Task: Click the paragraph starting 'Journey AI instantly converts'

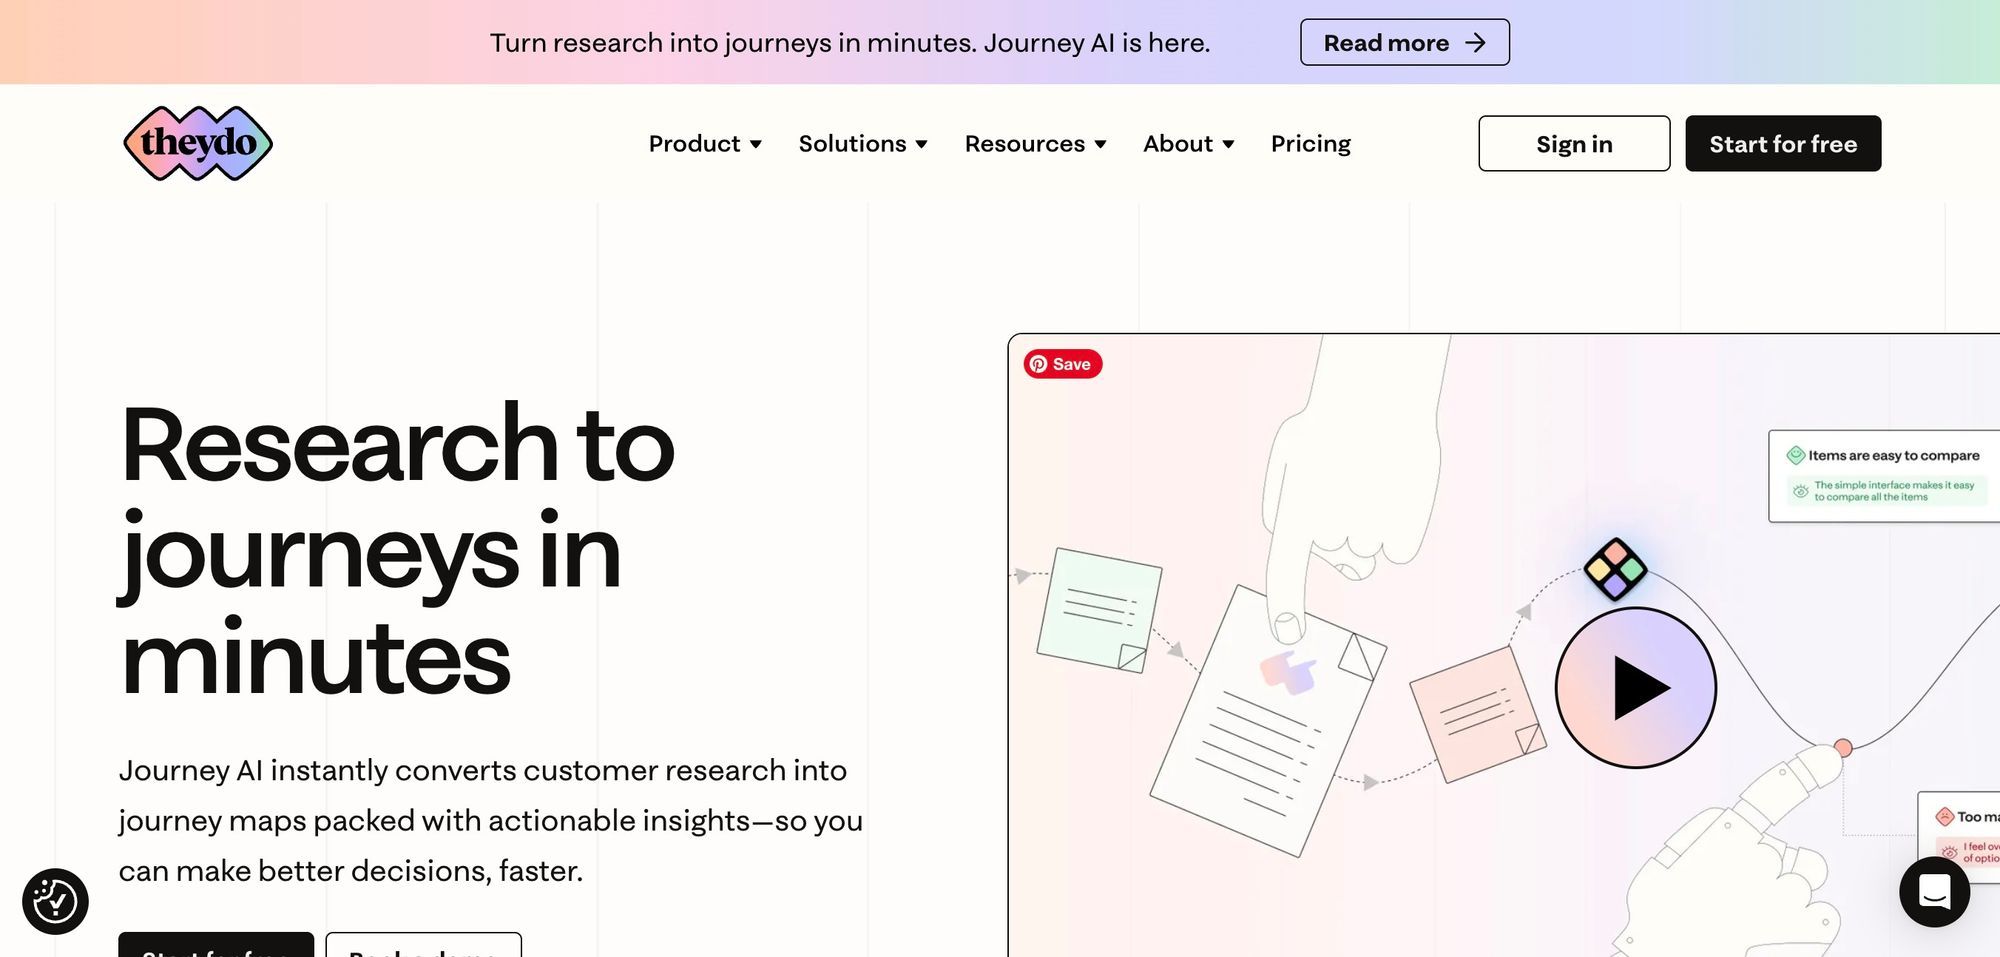Action: coord(490,820)
